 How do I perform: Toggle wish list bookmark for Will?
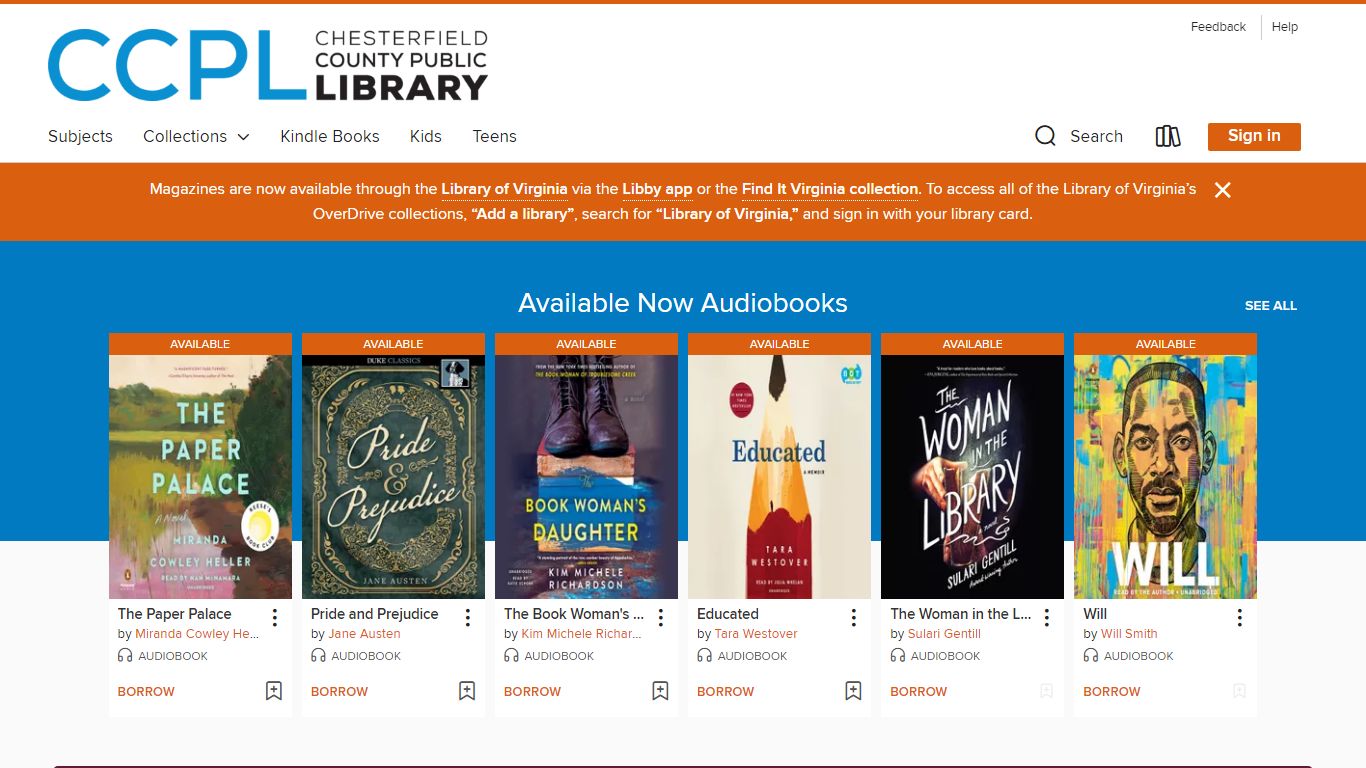[x=1239, y=691]
